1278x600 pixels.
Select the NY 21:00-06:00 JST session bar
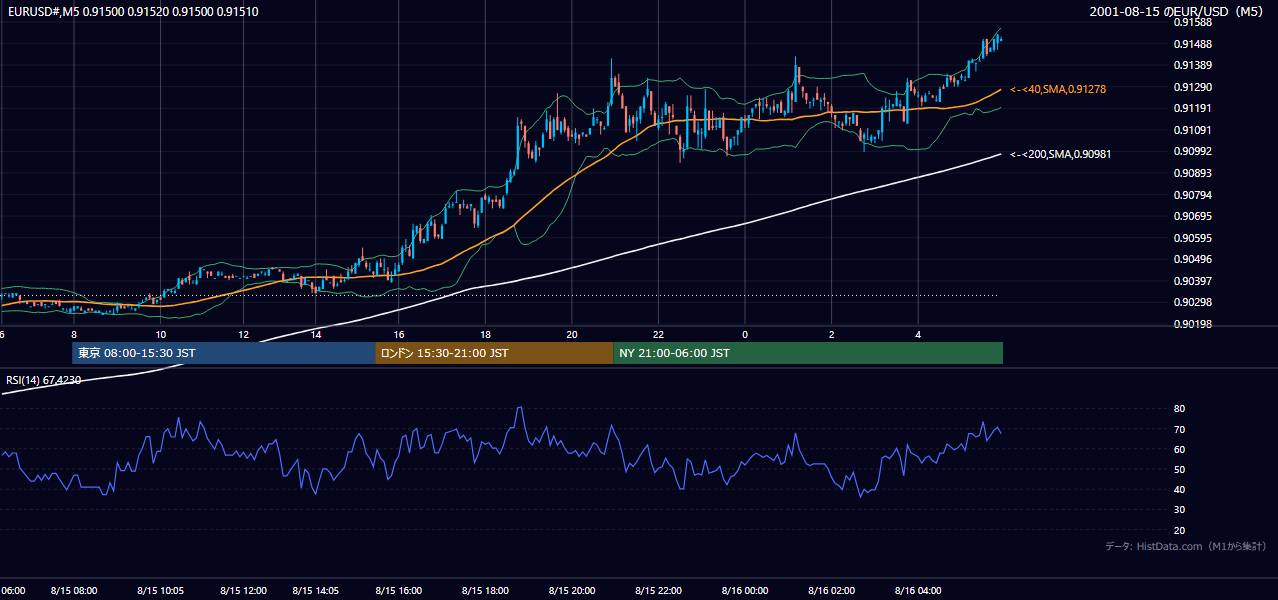click(x=808, y=353)
